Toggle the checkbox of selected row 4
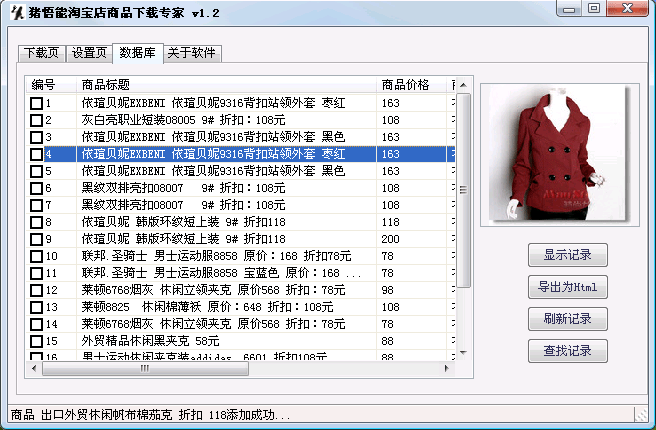 point(36,154)
